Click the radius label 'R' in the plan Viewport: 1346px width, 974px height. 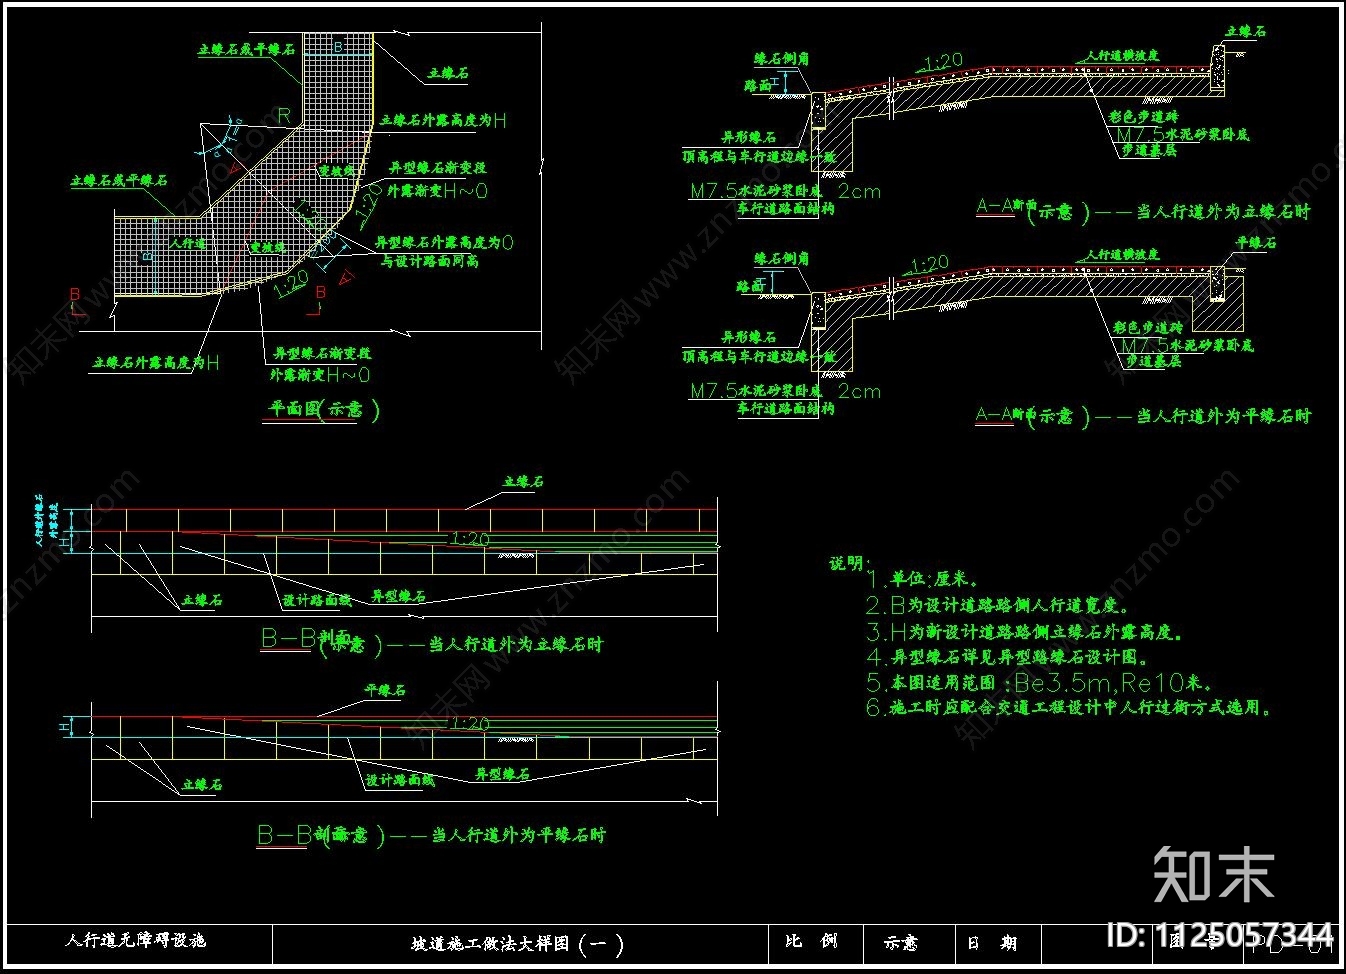285,117
